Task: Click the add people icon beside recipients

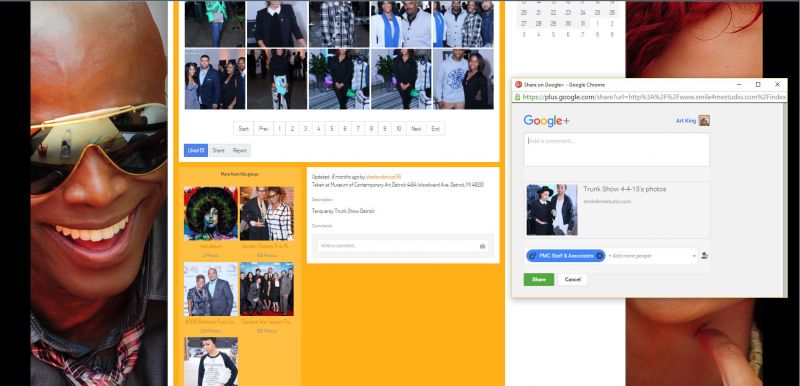Action: click(704, 255)
